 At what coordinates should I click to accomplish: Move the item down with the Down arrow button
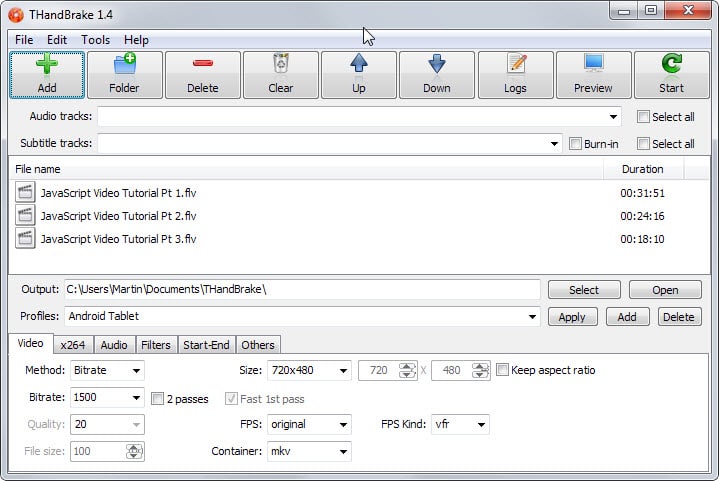click(437, 75)
